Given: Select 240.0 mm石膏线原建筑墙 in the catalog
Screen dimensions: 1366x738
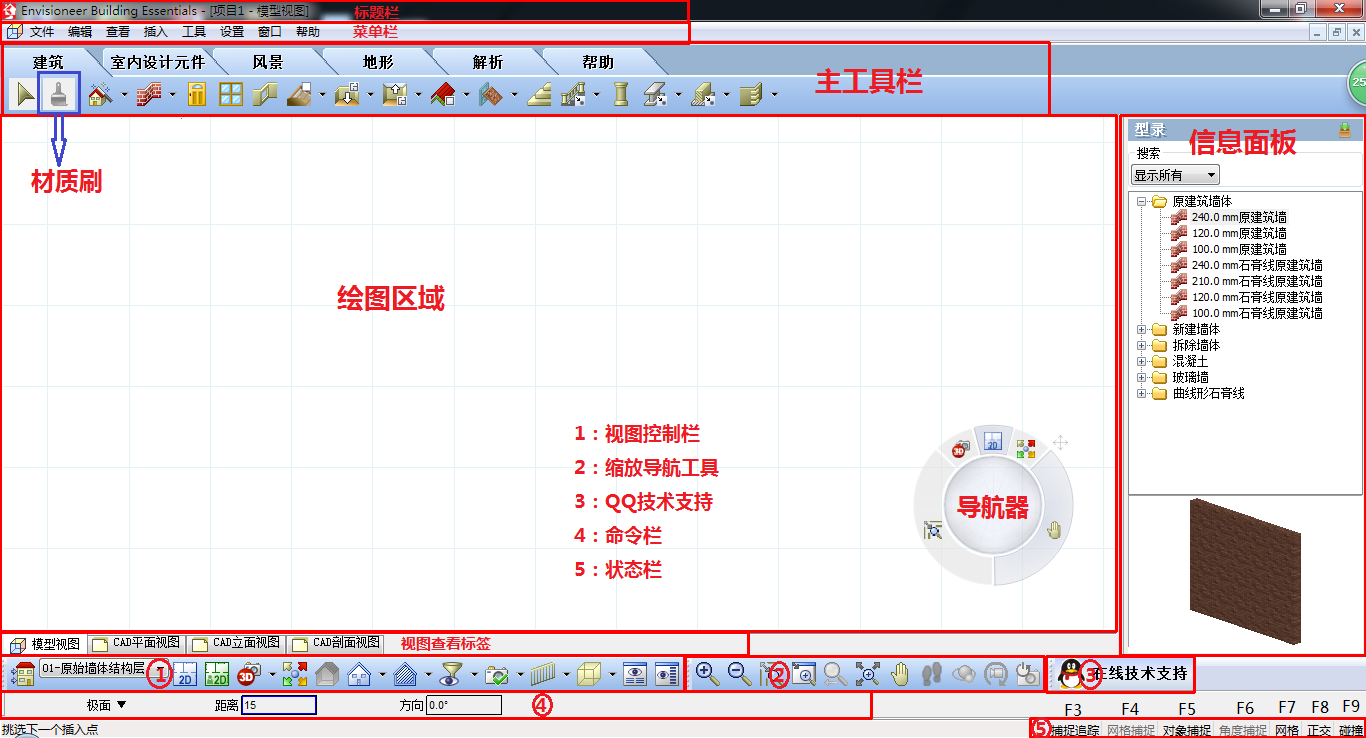Looking at the screenshot, I should (1257, 265).
